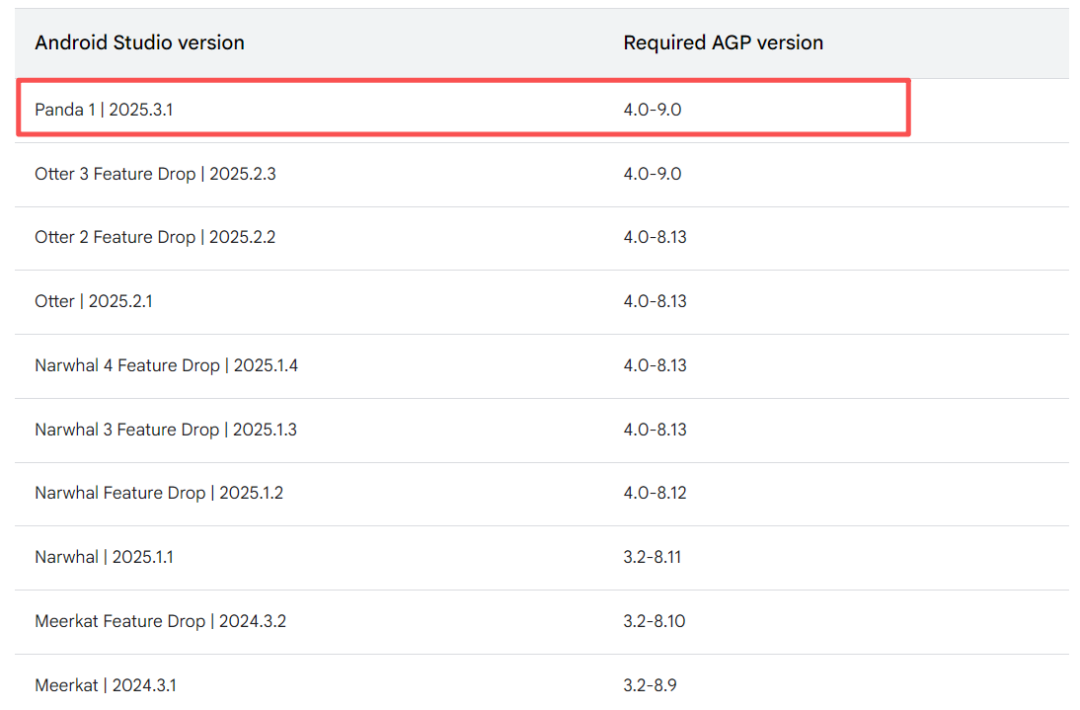The width and height of the screenshot is (1080, 710).
Task: Click the 'Android Studio version' column header
Action: tap(139, 43)
